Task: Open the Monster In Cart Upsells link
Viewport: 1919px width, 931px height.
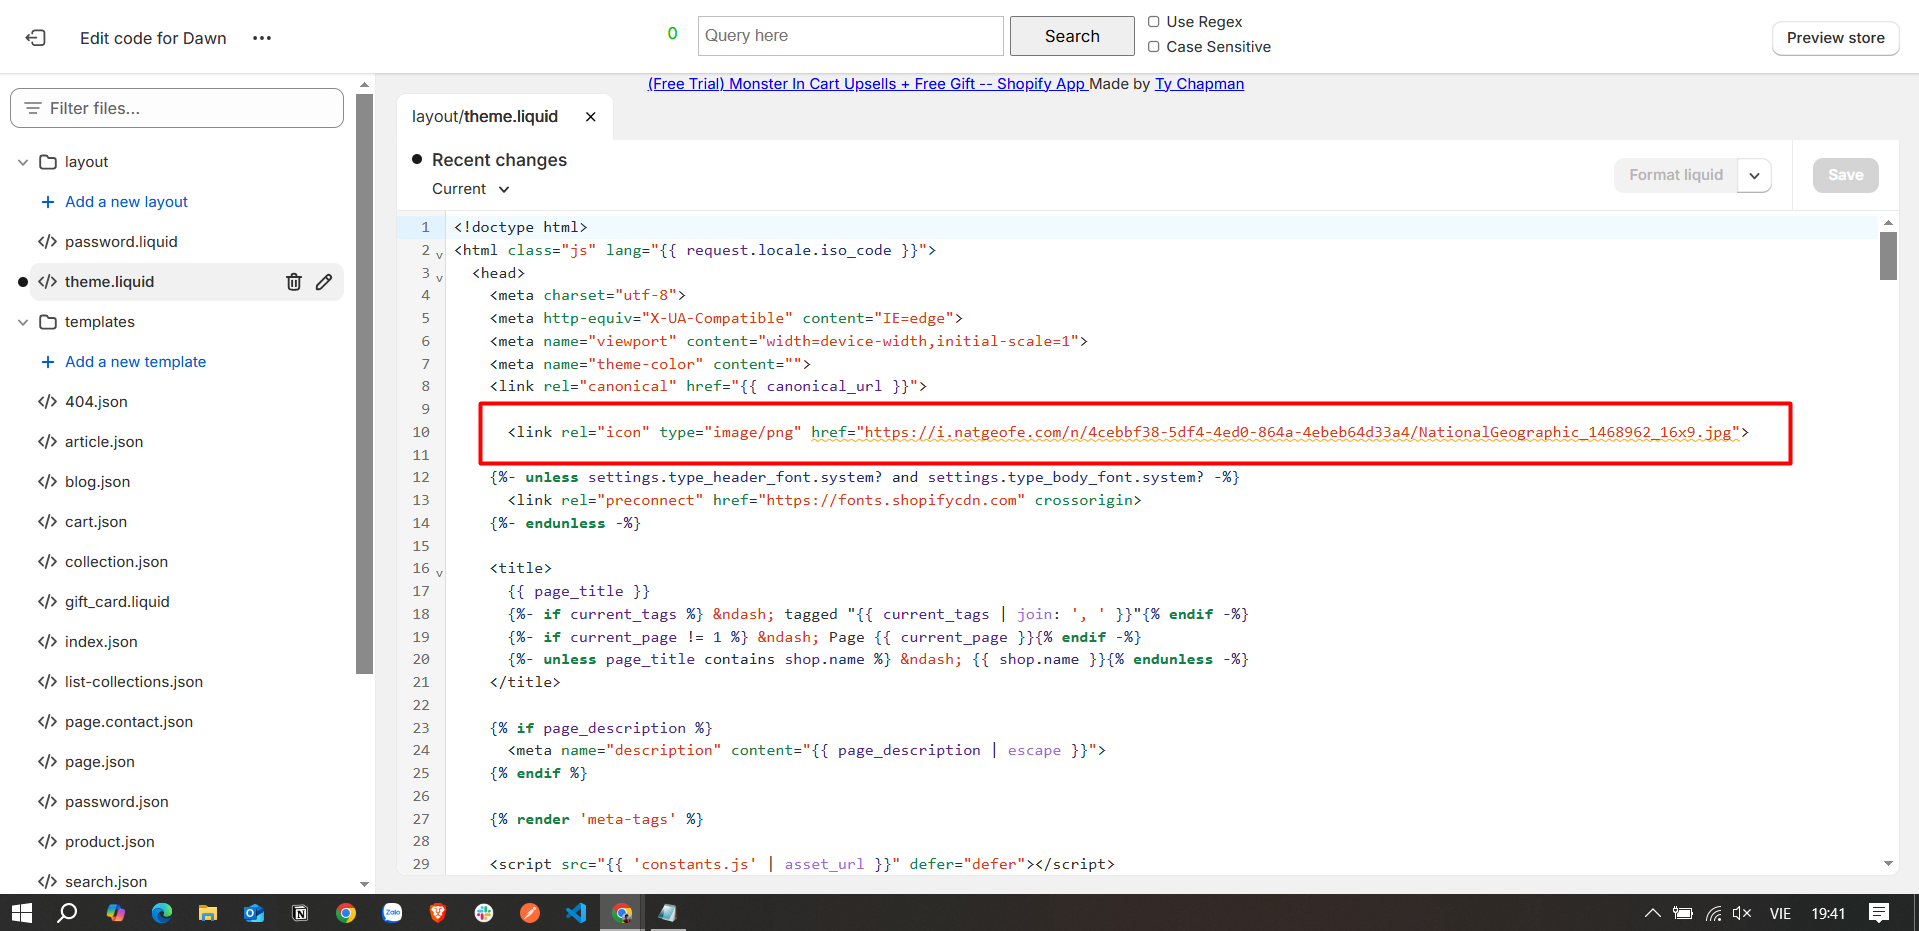Action: tap(866, 84)
